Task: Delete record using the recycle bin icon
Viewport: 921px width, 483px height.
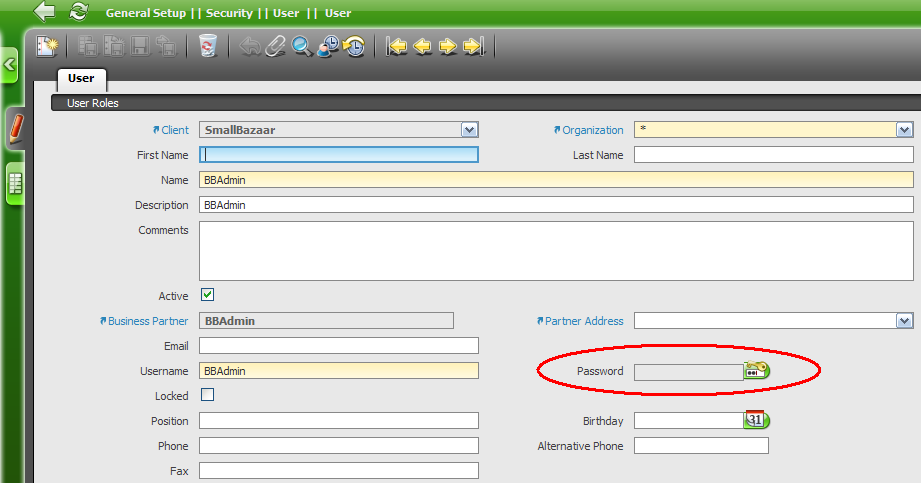Action: tap(207, 46)
